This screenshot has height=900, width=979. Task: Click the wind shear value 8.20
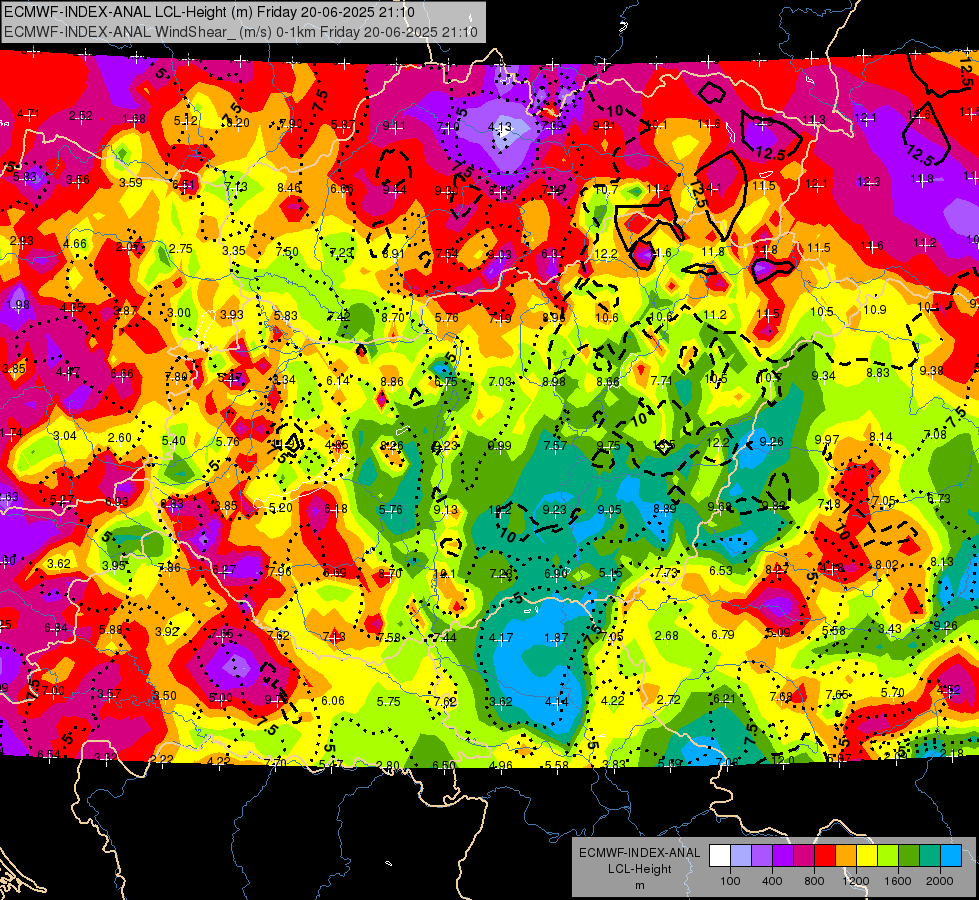point(238,123)
